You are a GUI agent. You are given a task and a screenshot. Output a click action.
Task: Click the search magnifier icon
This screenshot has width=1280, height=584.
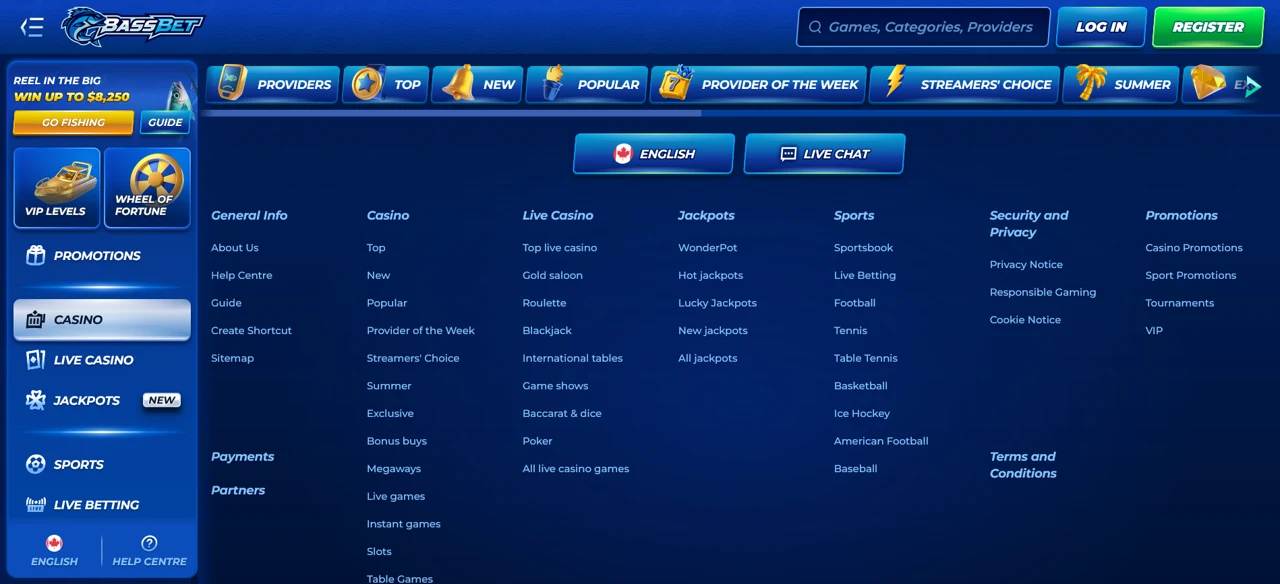pyautogui.click(x=814, y=27)
